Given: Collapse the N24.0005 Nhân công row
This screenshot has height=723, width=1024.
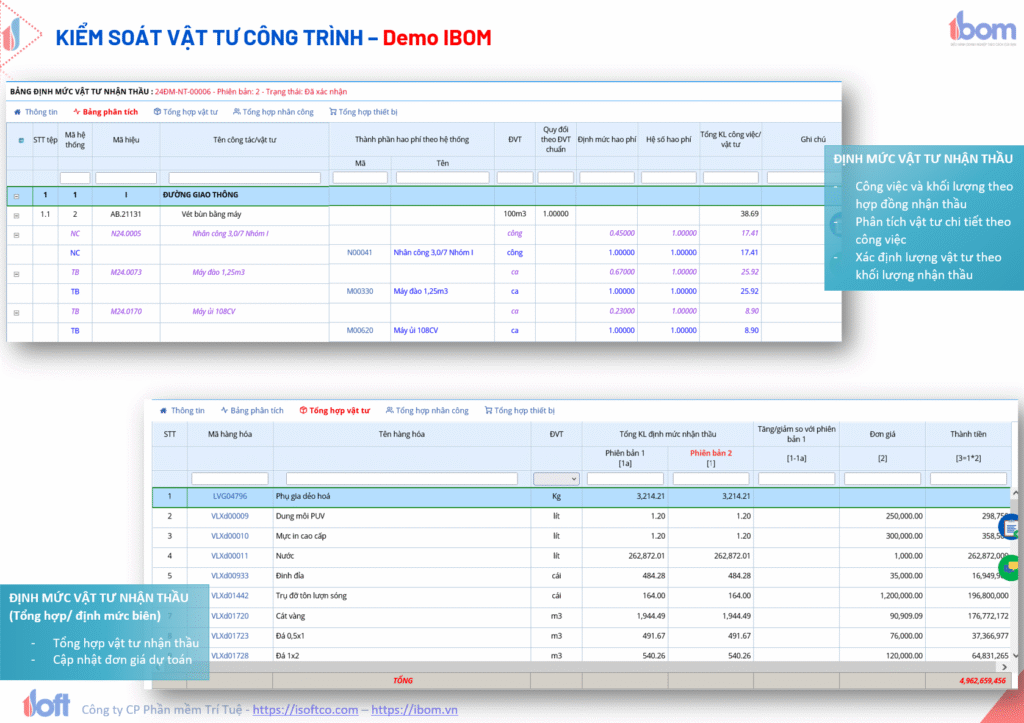Looking at the screenshot, I should tap(16, 234).
